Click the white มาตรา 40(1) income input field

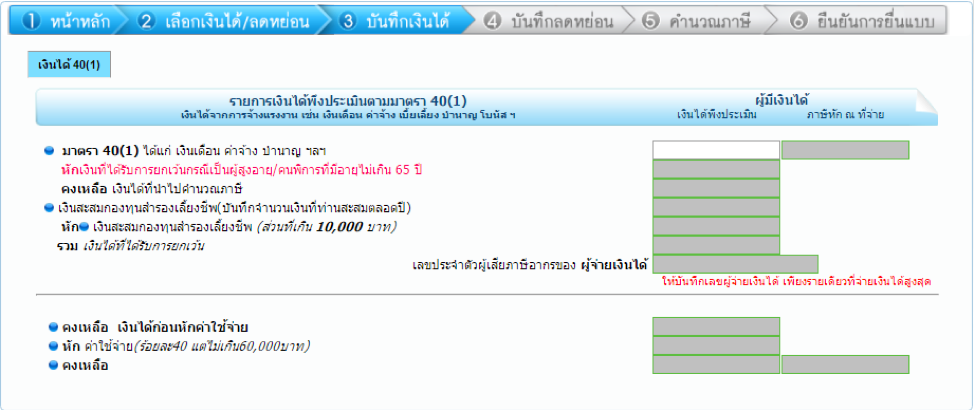(x=715, y=150)
